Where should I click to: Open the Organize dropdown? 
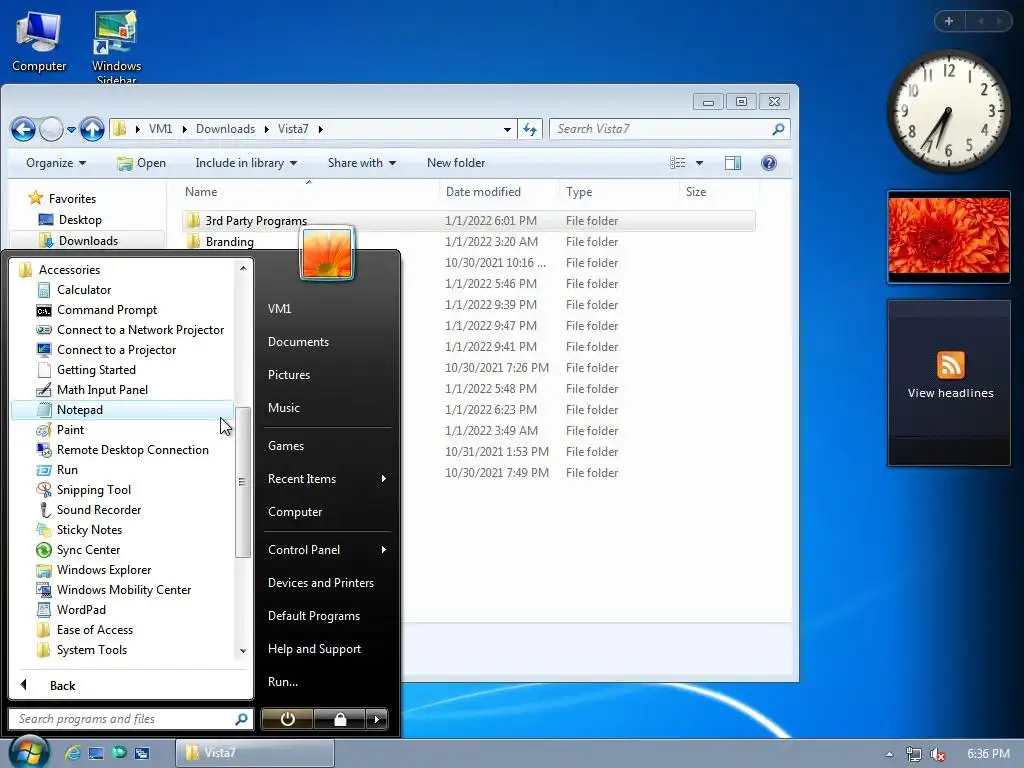pyautogui.click(x=56, y=163)
